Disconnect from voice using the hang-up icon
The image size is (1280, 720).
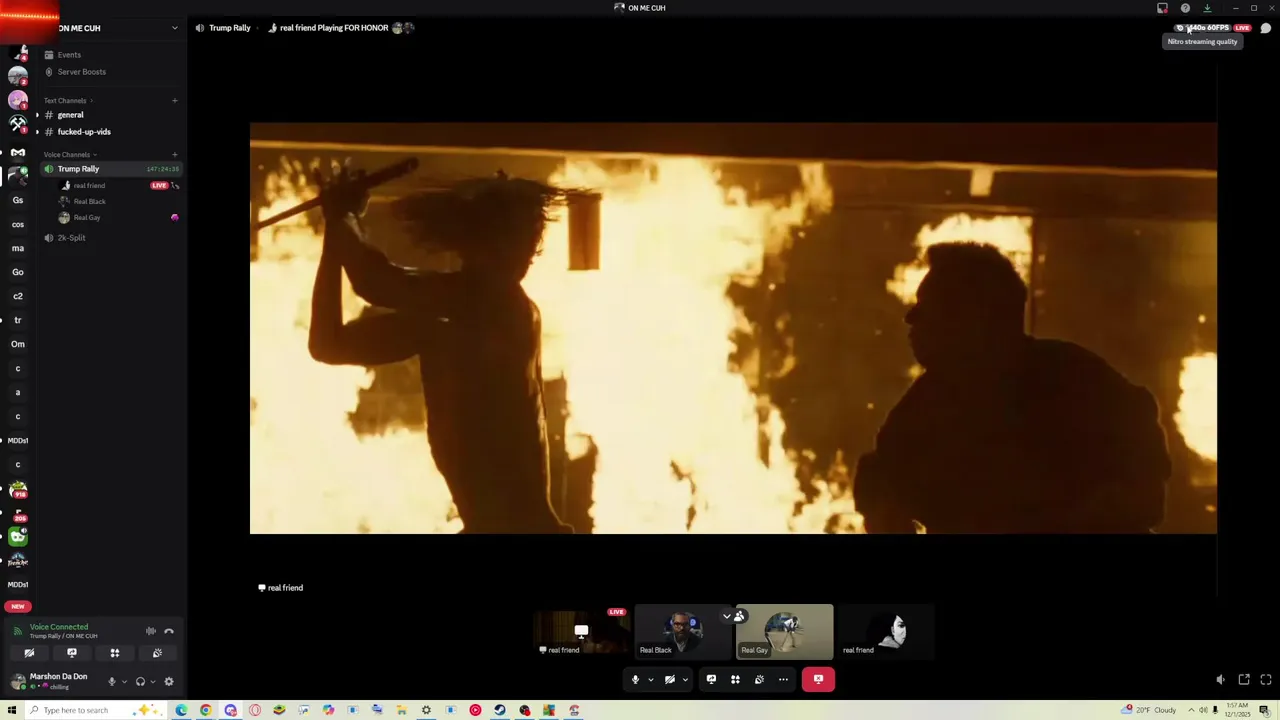[x=169, y=631]
